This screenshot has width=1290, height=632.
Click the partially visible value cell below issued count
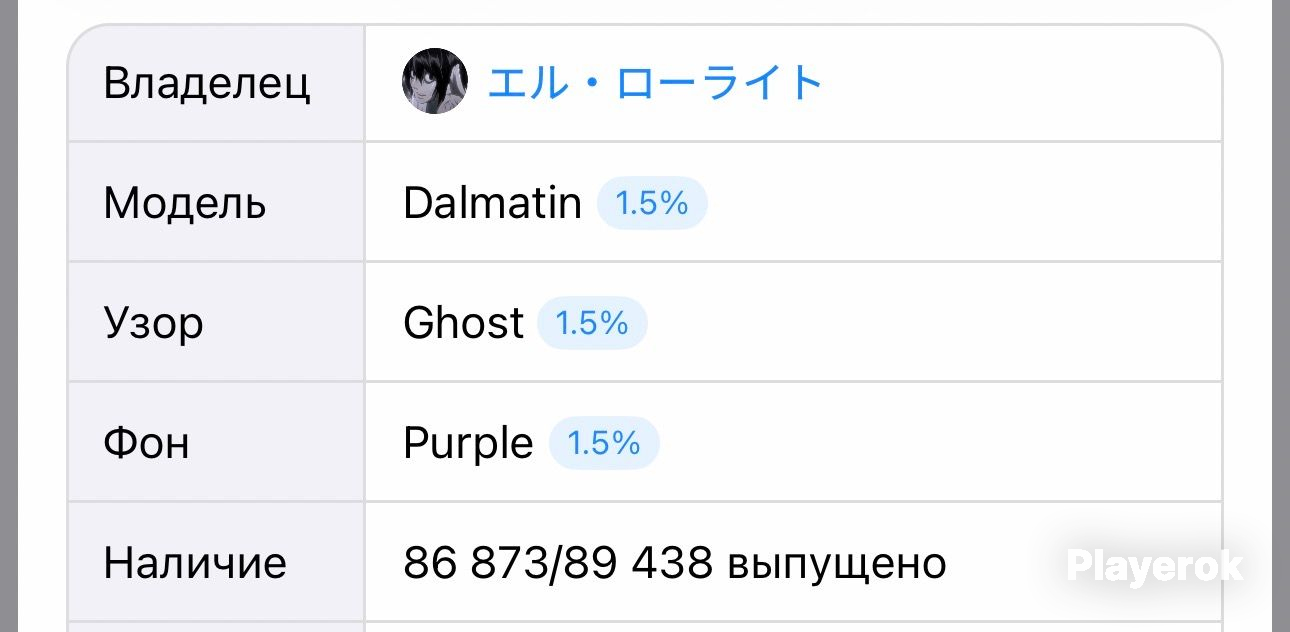tap(793, 627)
